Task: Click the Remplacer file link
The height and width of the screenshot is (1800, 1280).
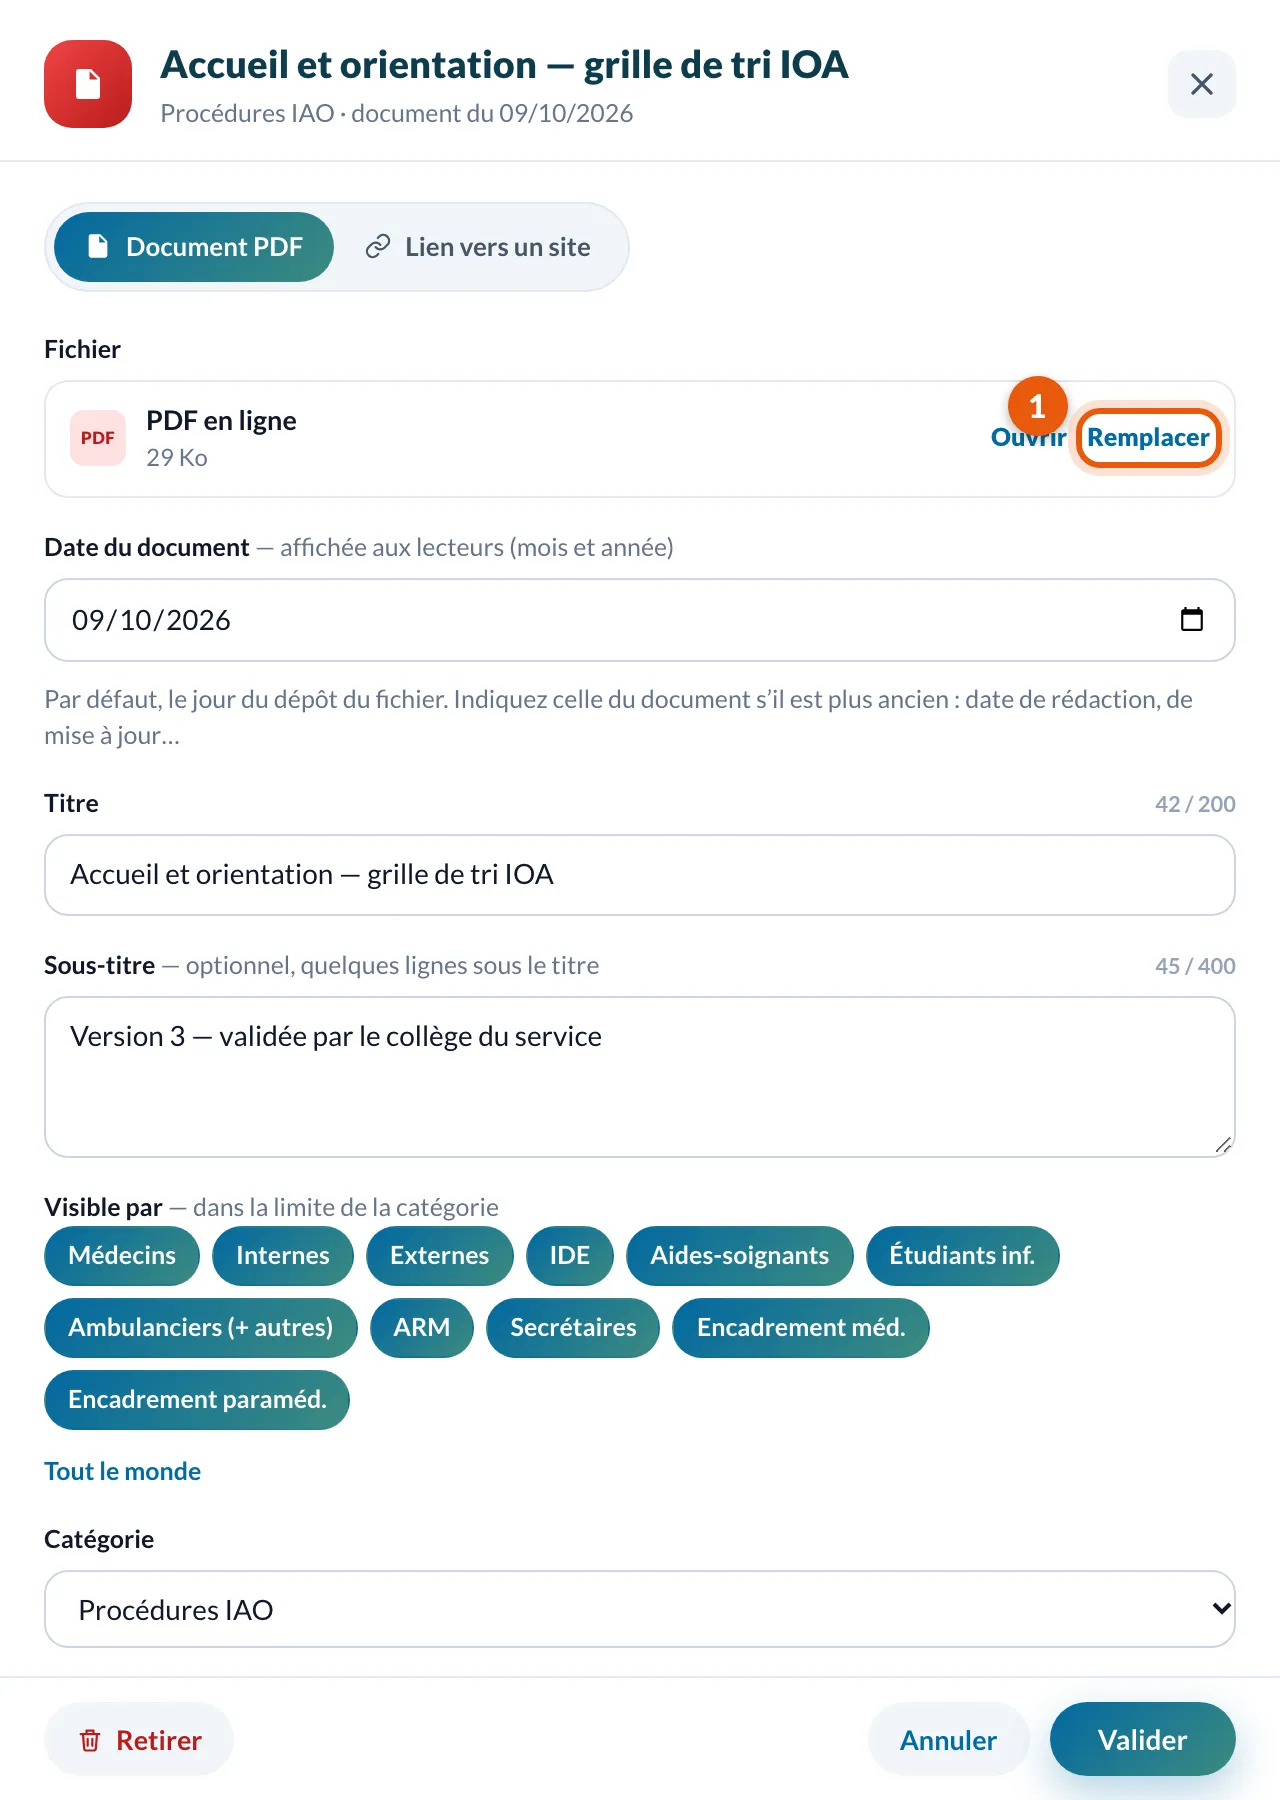Action: click(1148, 437)
